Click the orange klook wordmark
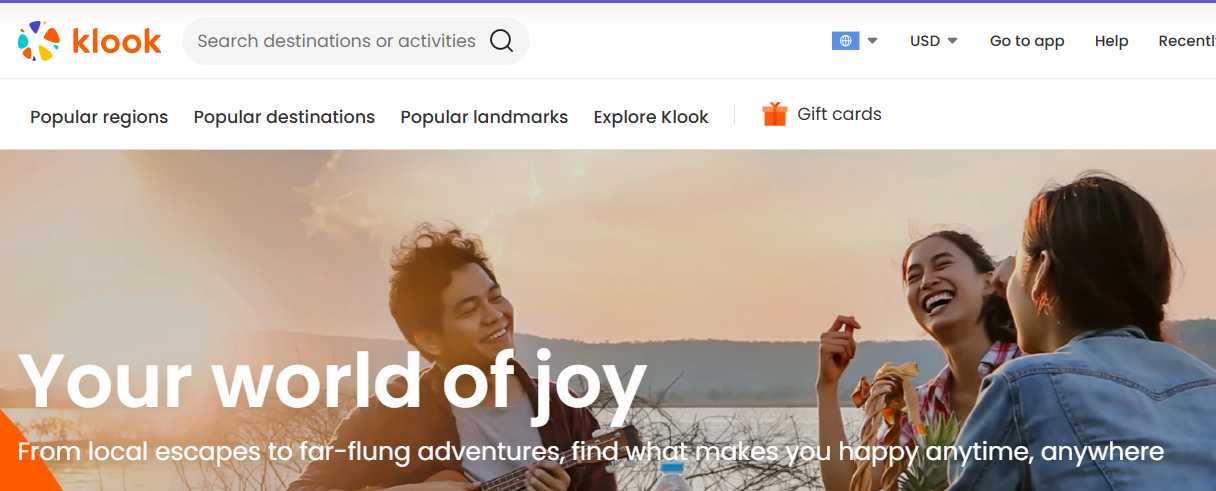1216x491 pixels. click(x=117, y=41)
